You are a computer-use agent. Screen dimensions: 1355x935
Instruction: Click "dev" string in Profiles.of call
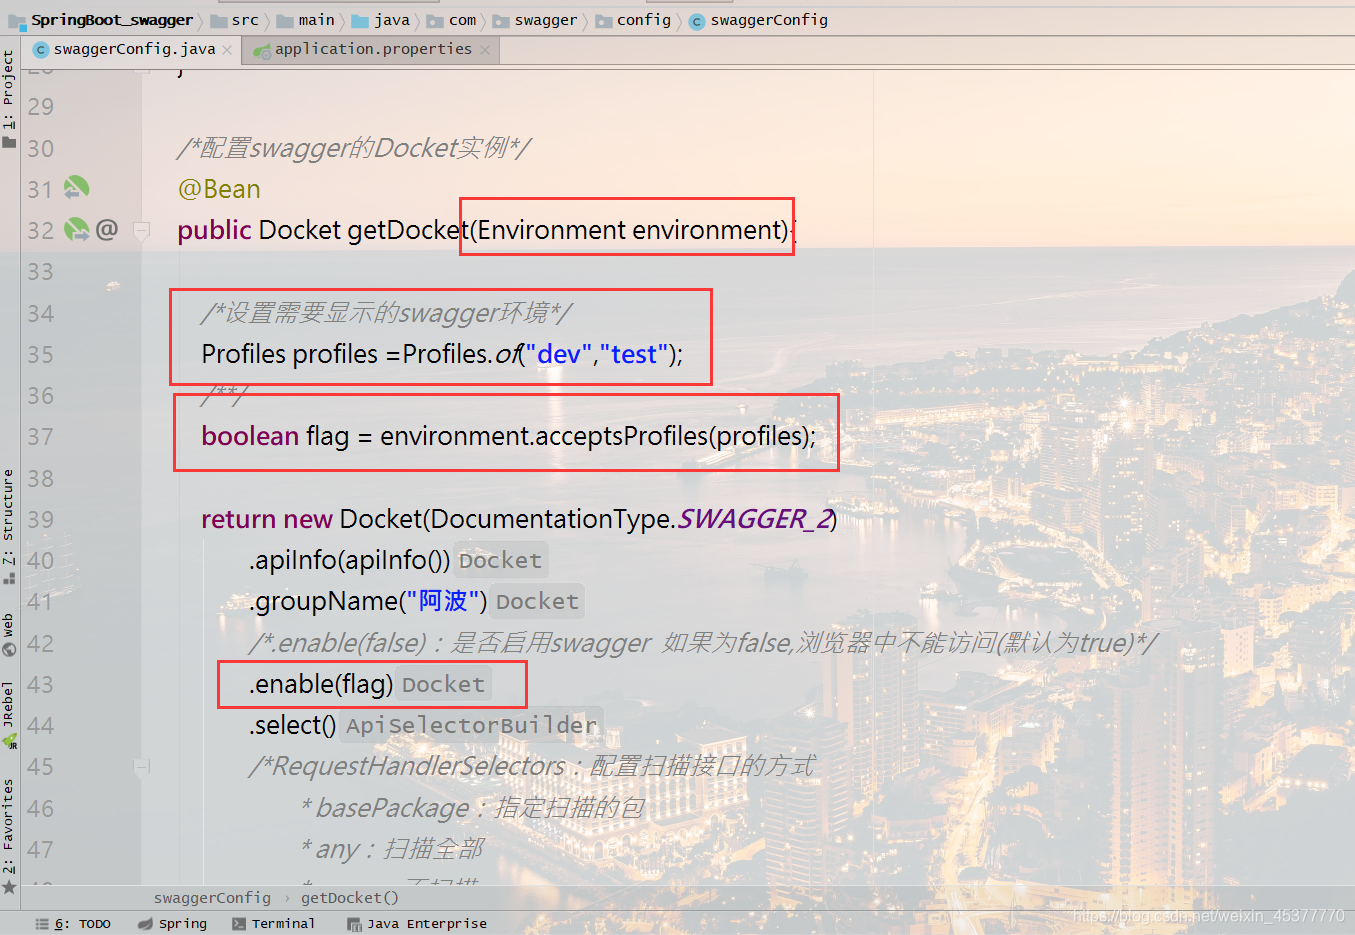(558, 354)
